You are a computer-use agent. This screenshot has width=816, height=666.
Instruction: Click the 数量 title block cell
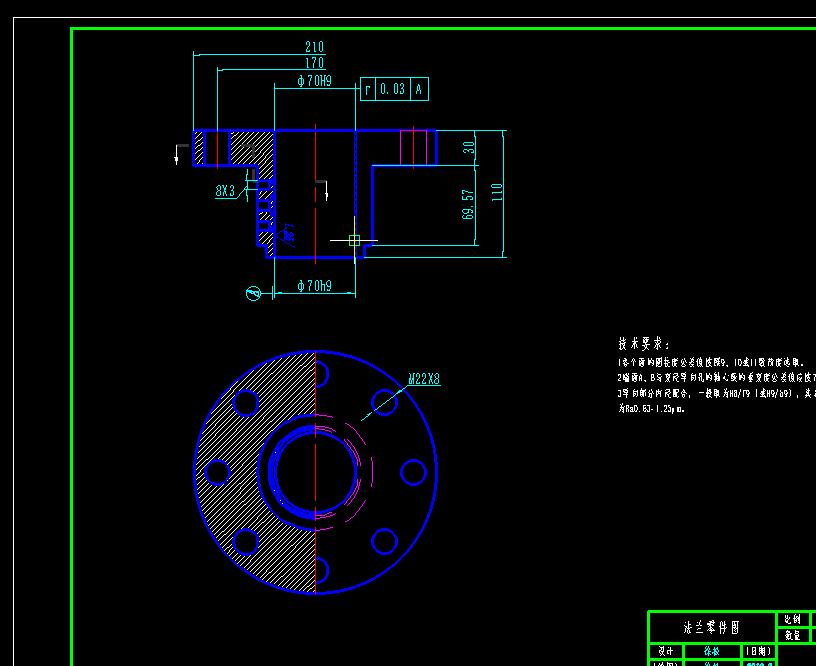click(x=792, y=635)
